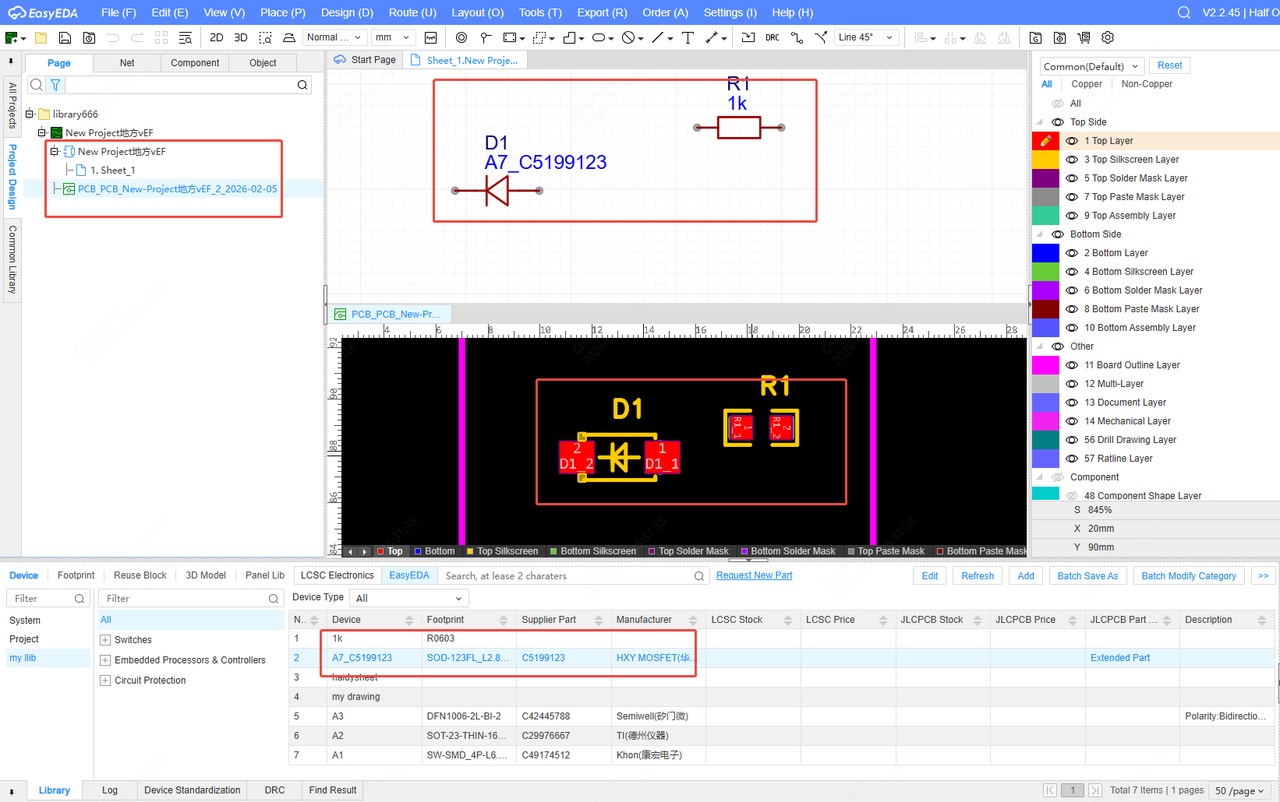Toggle visibility of 1 Top Layer
This screenshot has width=1280, height=802.
click(x=1071, y=141)
